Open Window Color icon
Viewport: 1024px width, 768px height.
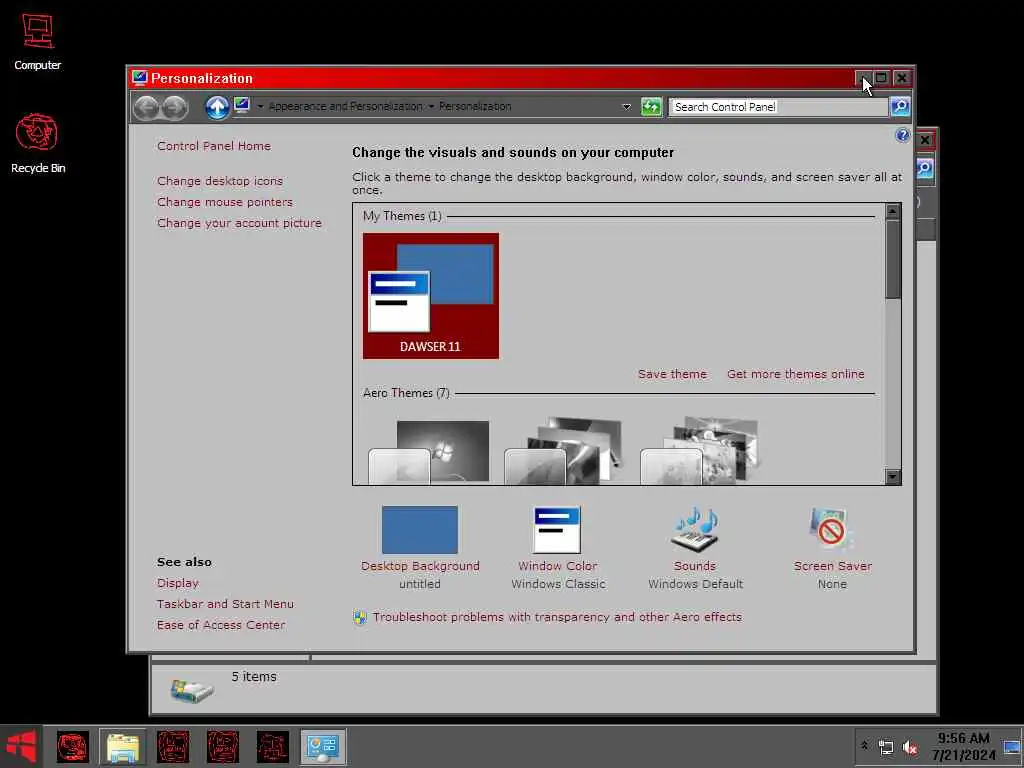pos(557,530)
